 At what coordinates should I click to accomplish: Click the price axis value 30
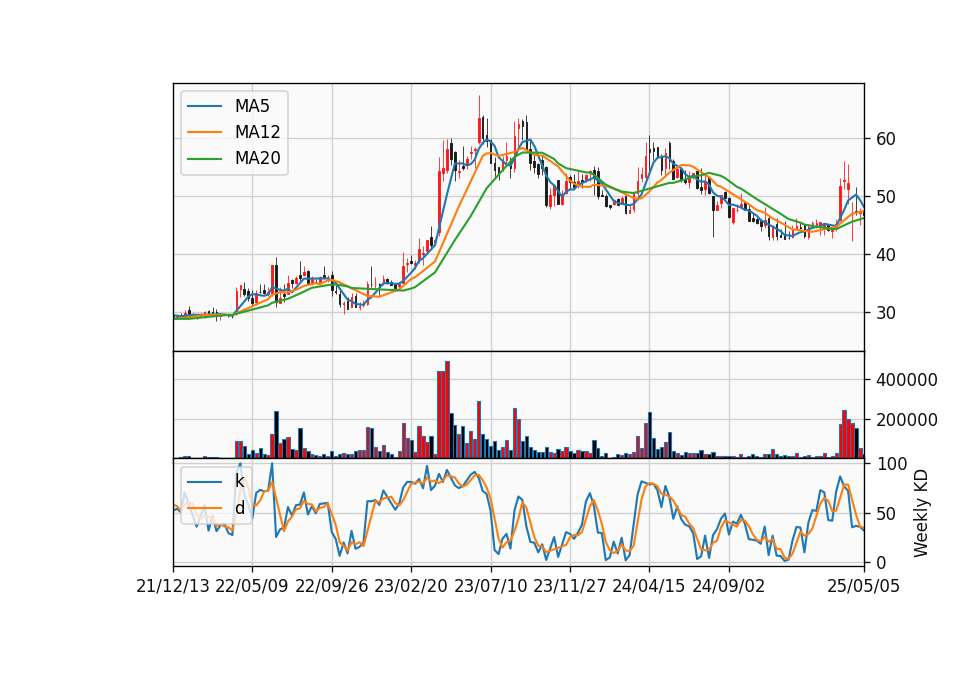tap(885, 313)
